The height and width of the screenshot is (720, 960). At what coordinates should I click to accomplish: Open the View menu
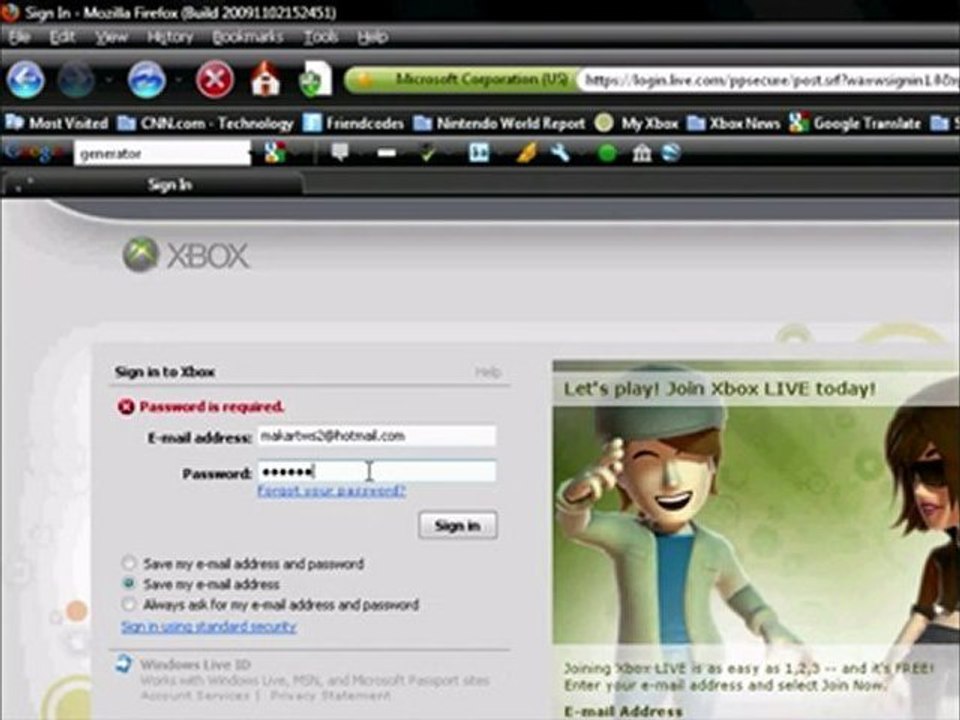(111, 38)
